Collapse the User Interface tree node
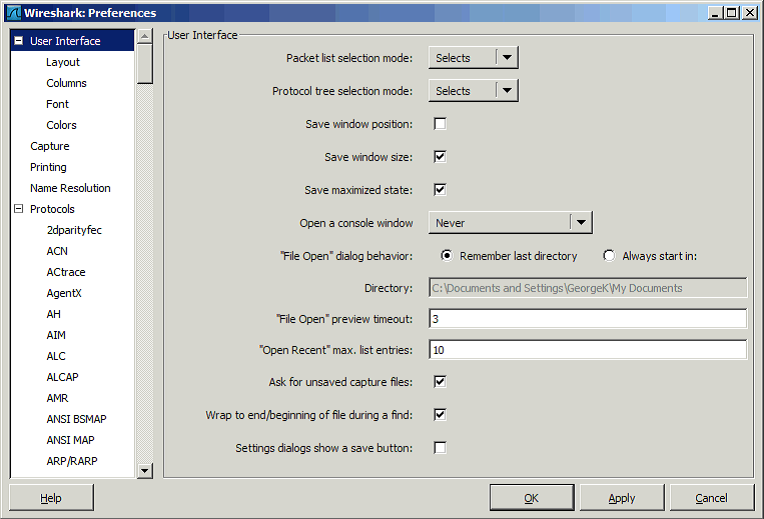This screenshot has height=519, width=764. tap(19, 41)
